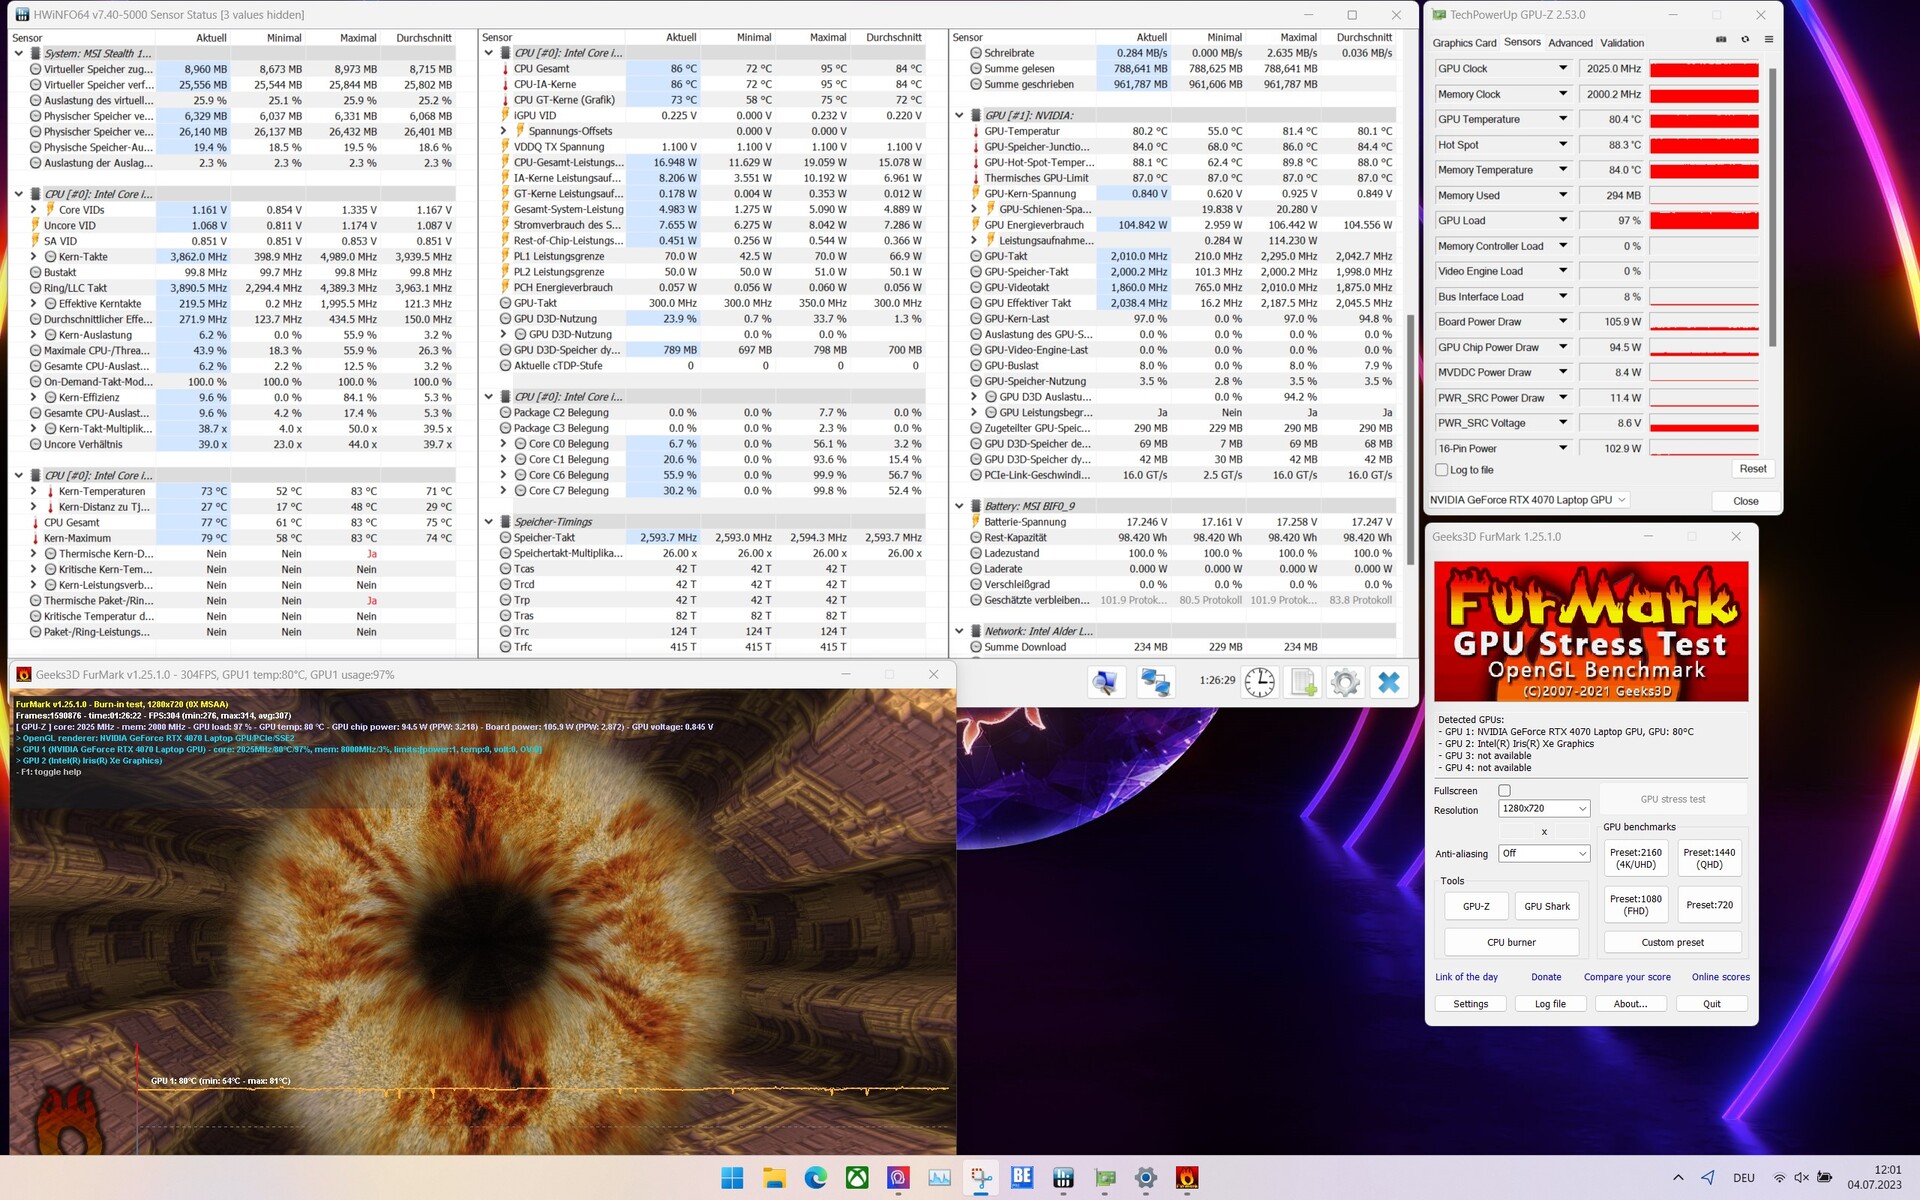The width and height of the screenshot is (1920, 1200).
Task: Click the blue X close sensors icon
Action: [x=1389, y=682]
